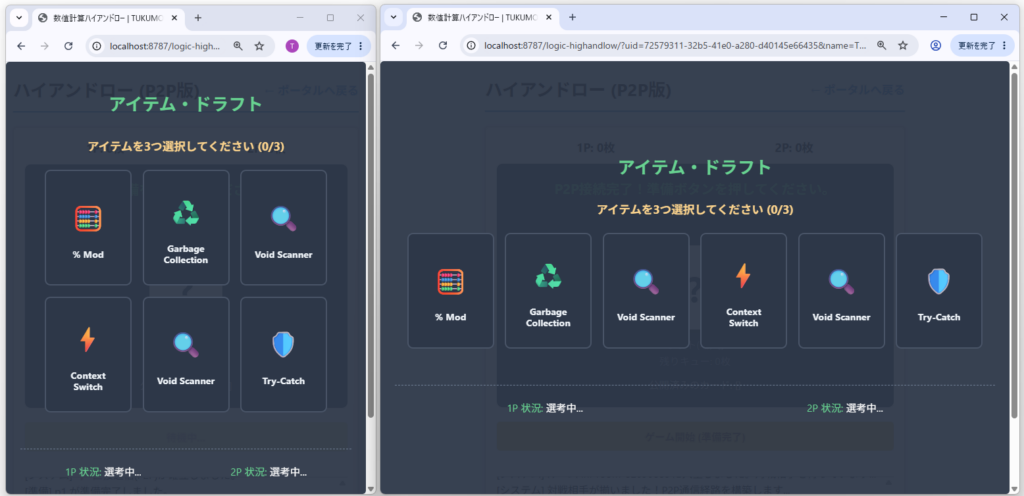Select Context Switch card in right window
This screenshot has width=1024, height=496.
coord(743,290)
